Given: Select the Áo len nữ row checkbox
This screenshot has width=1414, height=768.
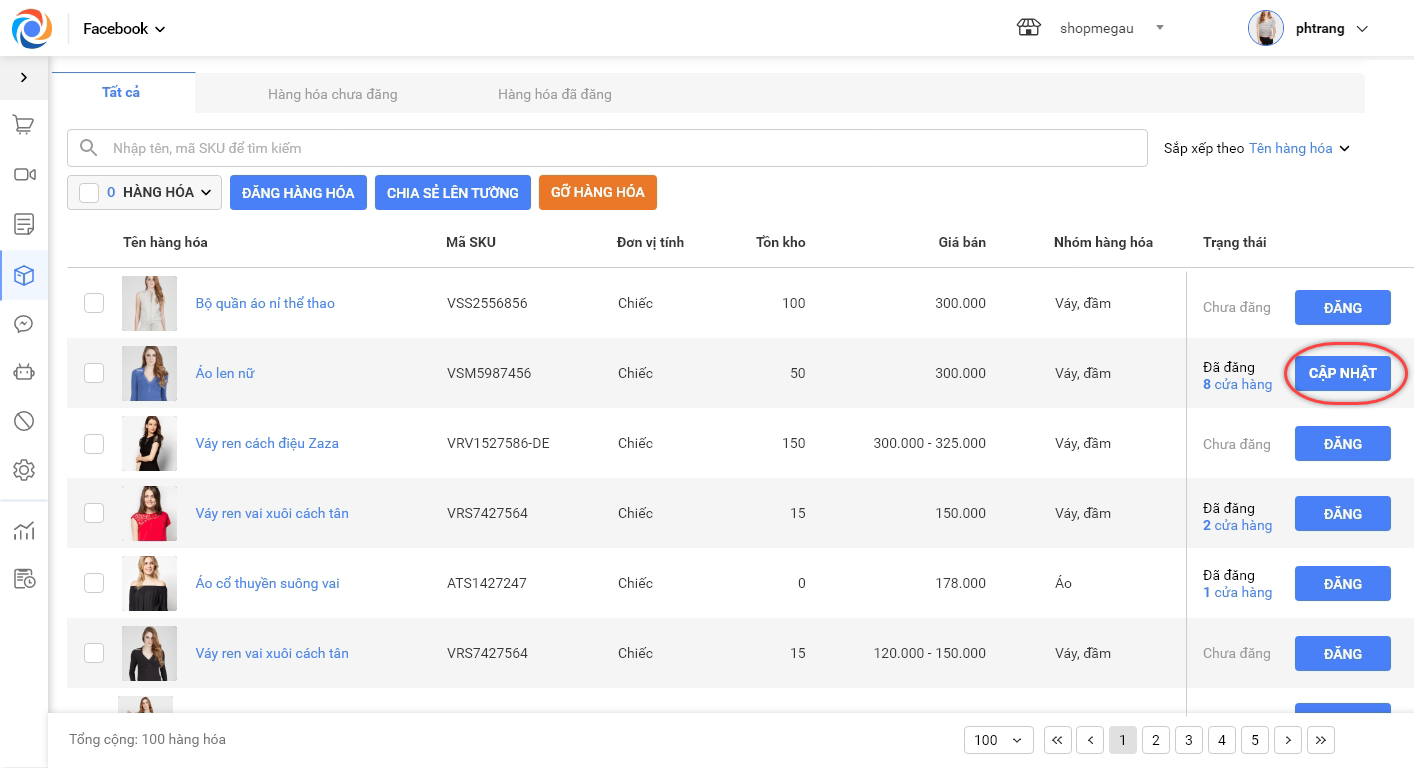Looking at the screenshot, I should (x=94, y=373).
